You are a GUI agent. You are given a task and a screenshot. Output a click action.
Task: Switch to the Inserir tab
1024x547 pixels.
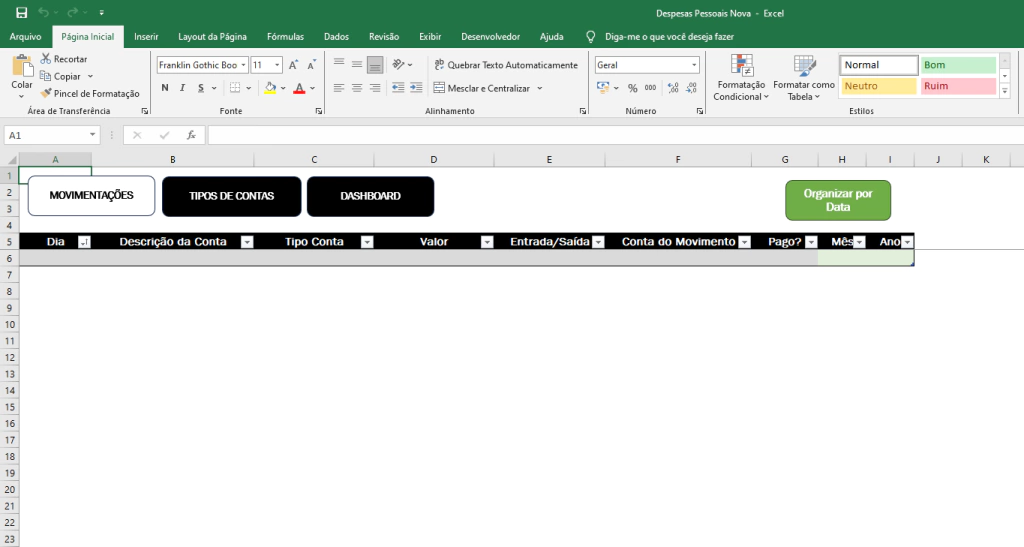146,37
